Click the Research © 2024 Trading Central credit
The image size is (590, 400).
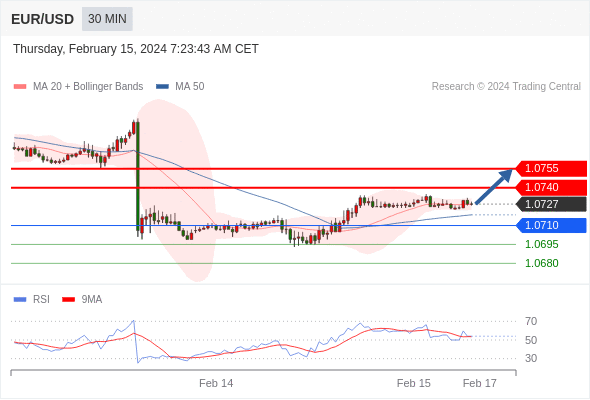coord(506,87)
